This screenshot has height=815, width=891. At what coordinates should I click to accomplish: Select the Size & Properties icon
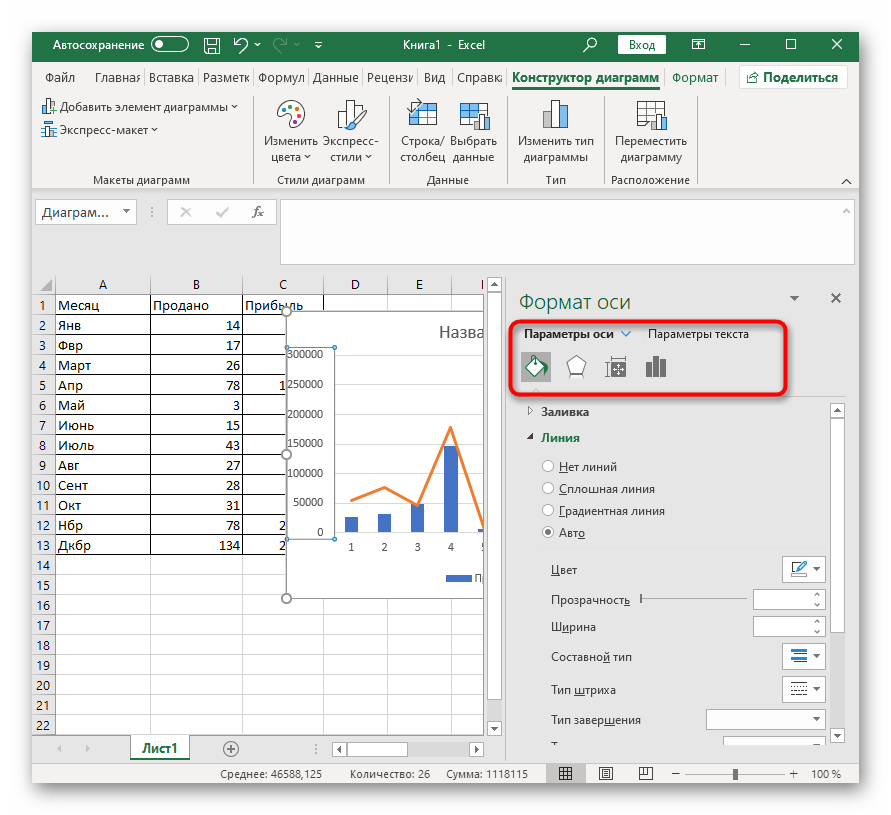615,367
